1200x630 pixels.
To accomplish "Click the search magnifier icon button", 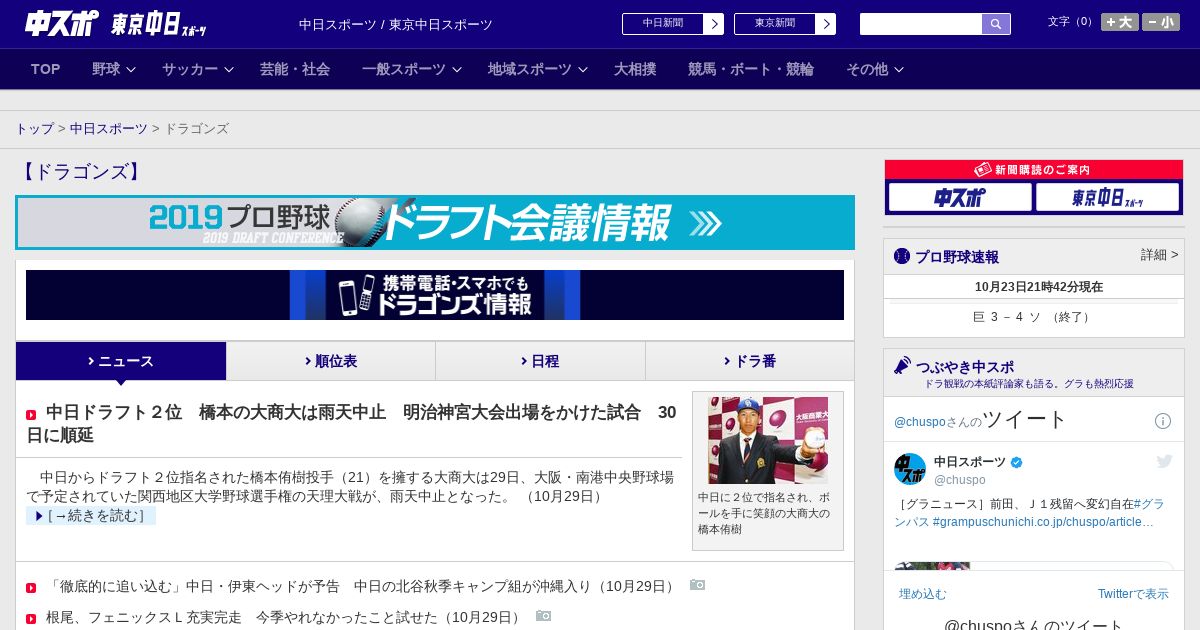I will tap(996, 24).
